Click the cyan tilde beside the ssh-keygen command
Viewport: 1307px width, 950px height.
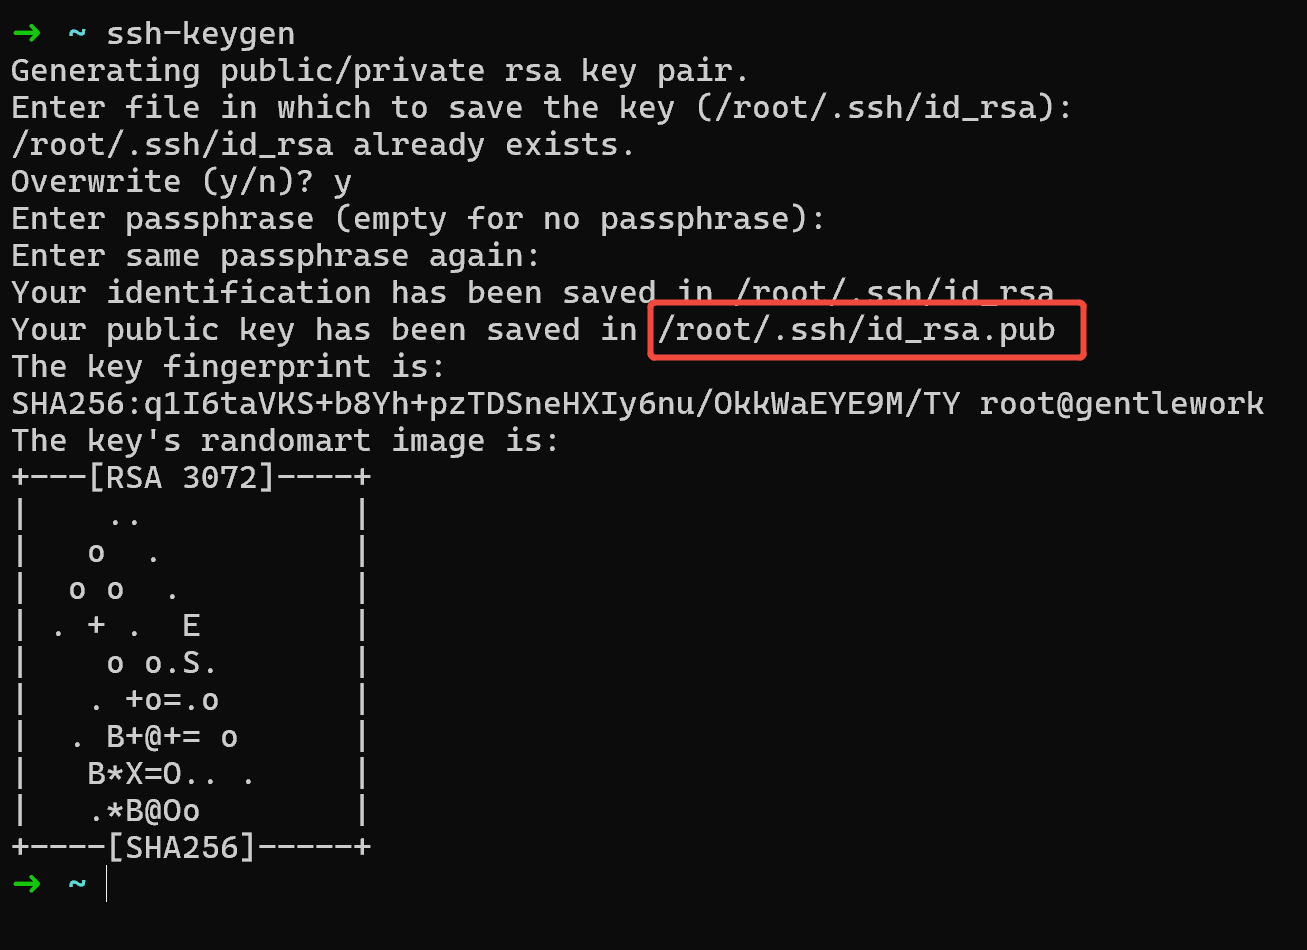[77, 33]
